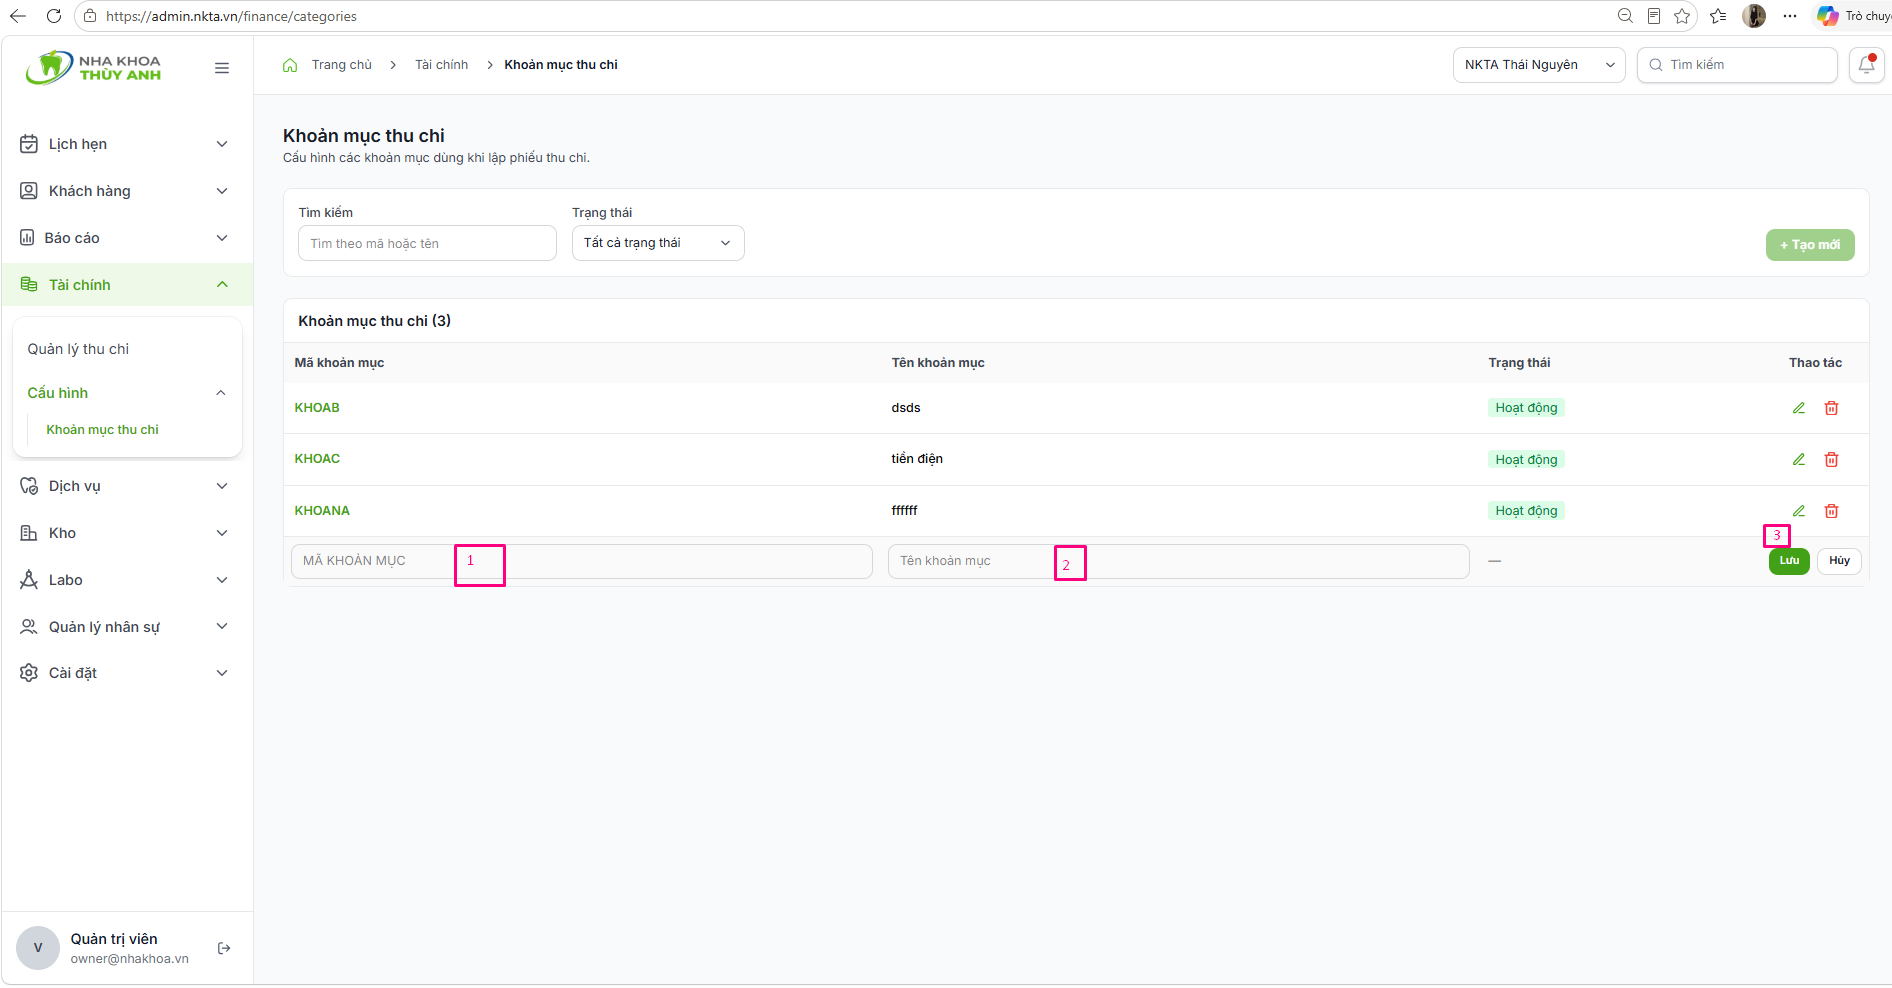This screenshot has width=1892, height=988.
Task: Expand the Khách hàng menu
Action: coord(127,191)
